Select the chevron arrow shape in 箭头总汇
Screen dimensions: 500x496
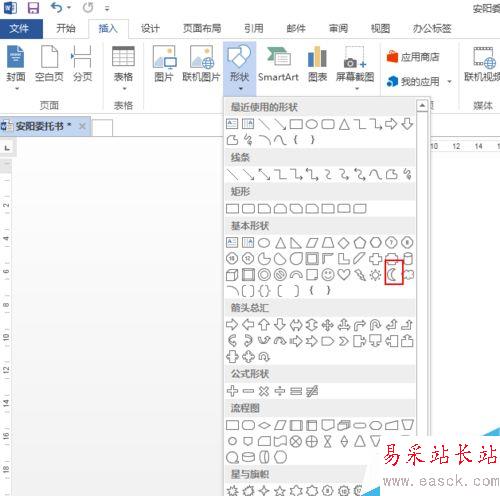(344, 341)
